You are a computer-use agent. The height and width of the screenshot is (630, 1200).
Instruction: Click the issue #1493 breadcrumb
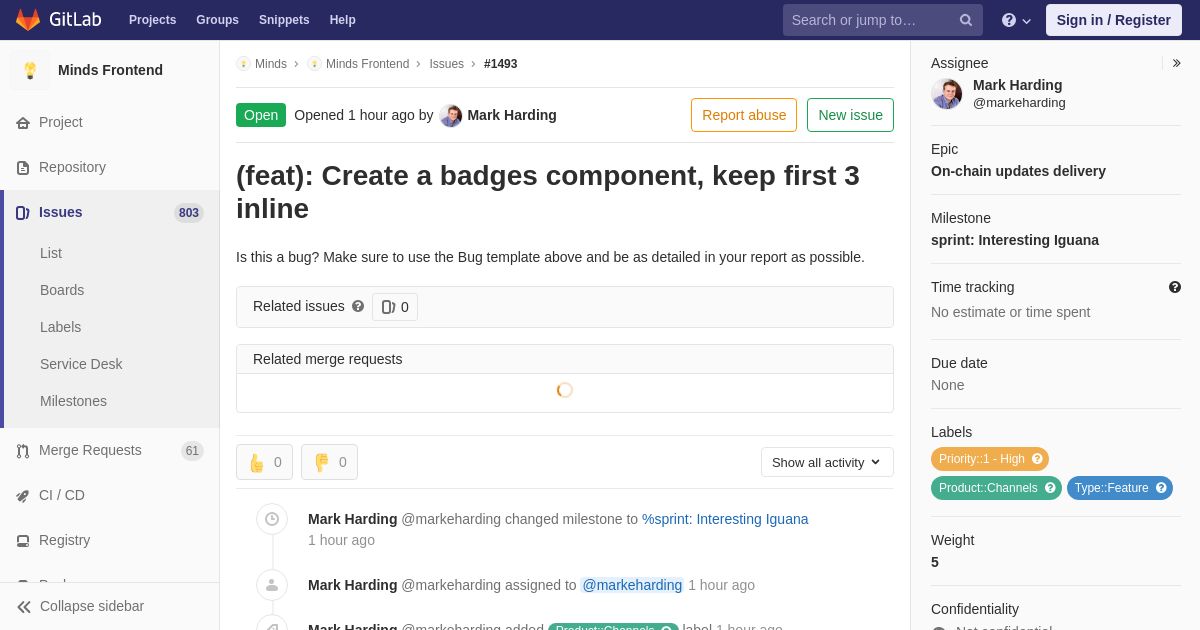click(x=500, y=64)
